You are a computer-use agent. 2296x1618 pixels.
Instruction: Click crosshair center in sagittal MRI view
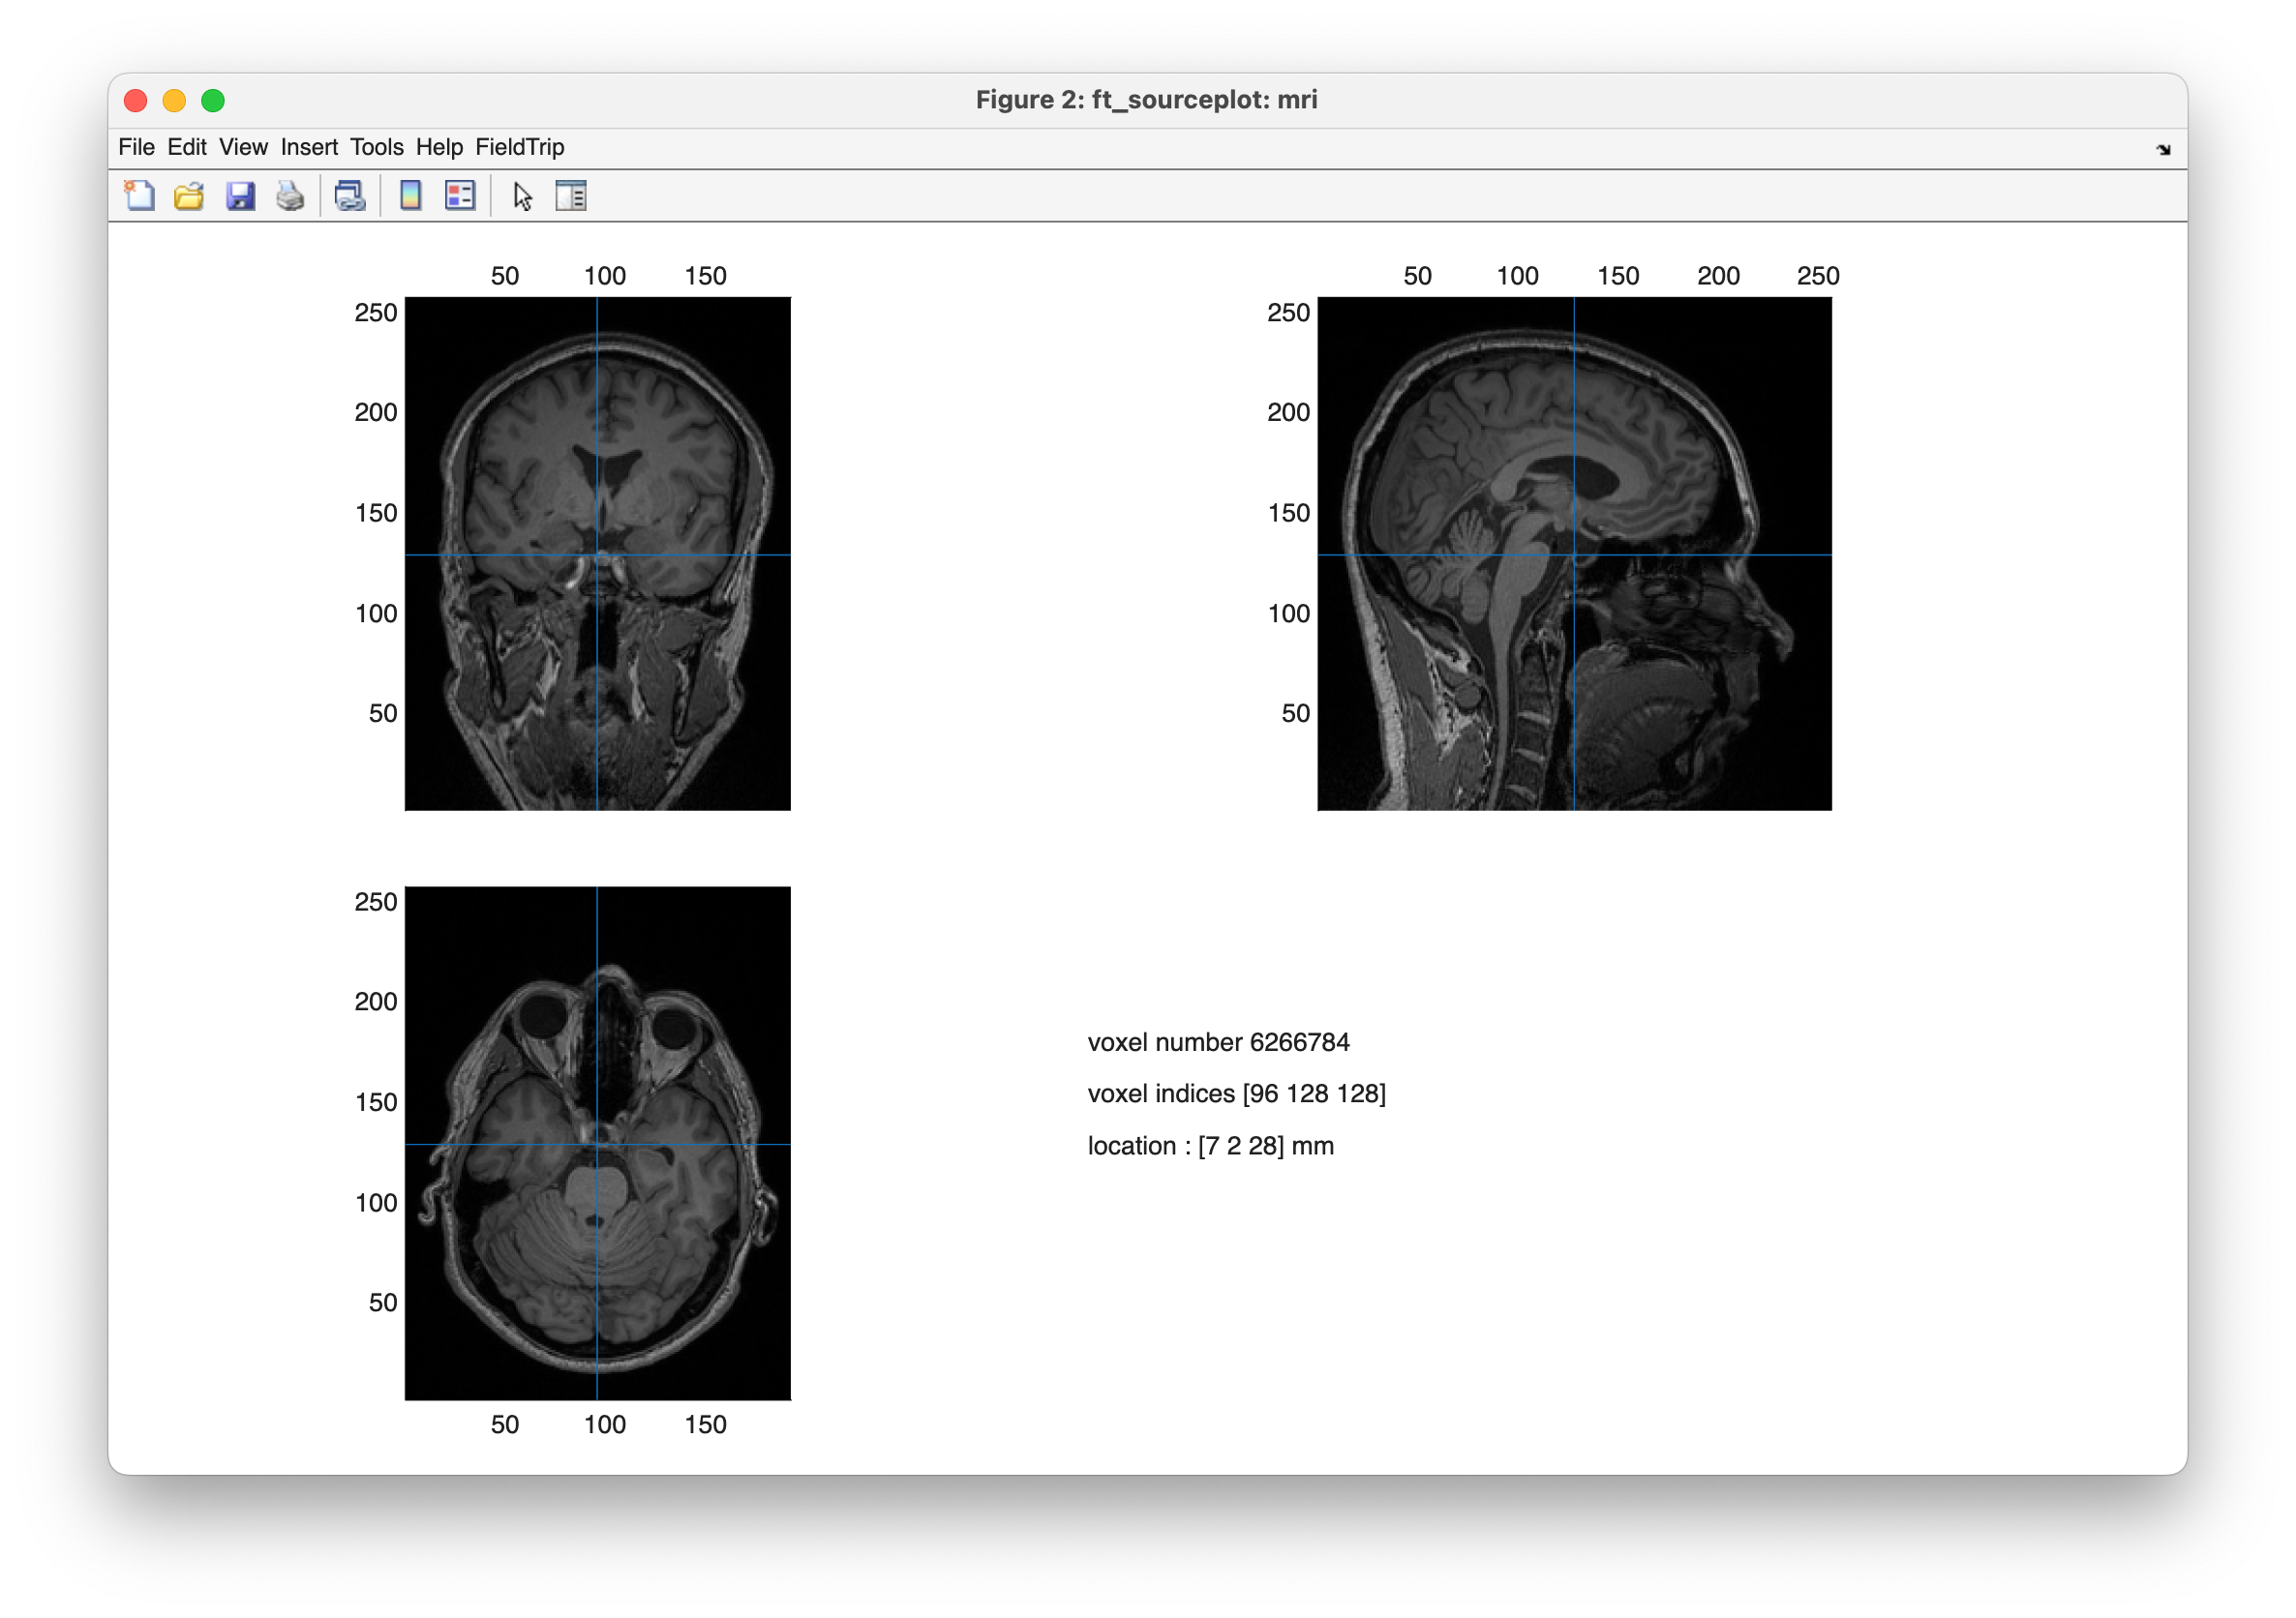click(1574, 555)
